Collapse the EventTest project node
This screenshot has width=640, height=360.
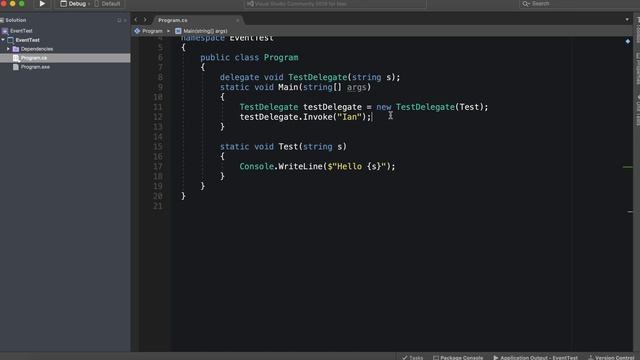point(3,40)
